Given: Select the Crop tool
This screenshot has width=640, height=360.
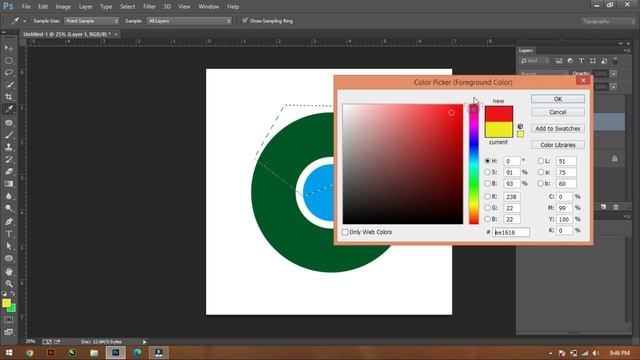Looking at the screenshot, I should click(9, 97).
